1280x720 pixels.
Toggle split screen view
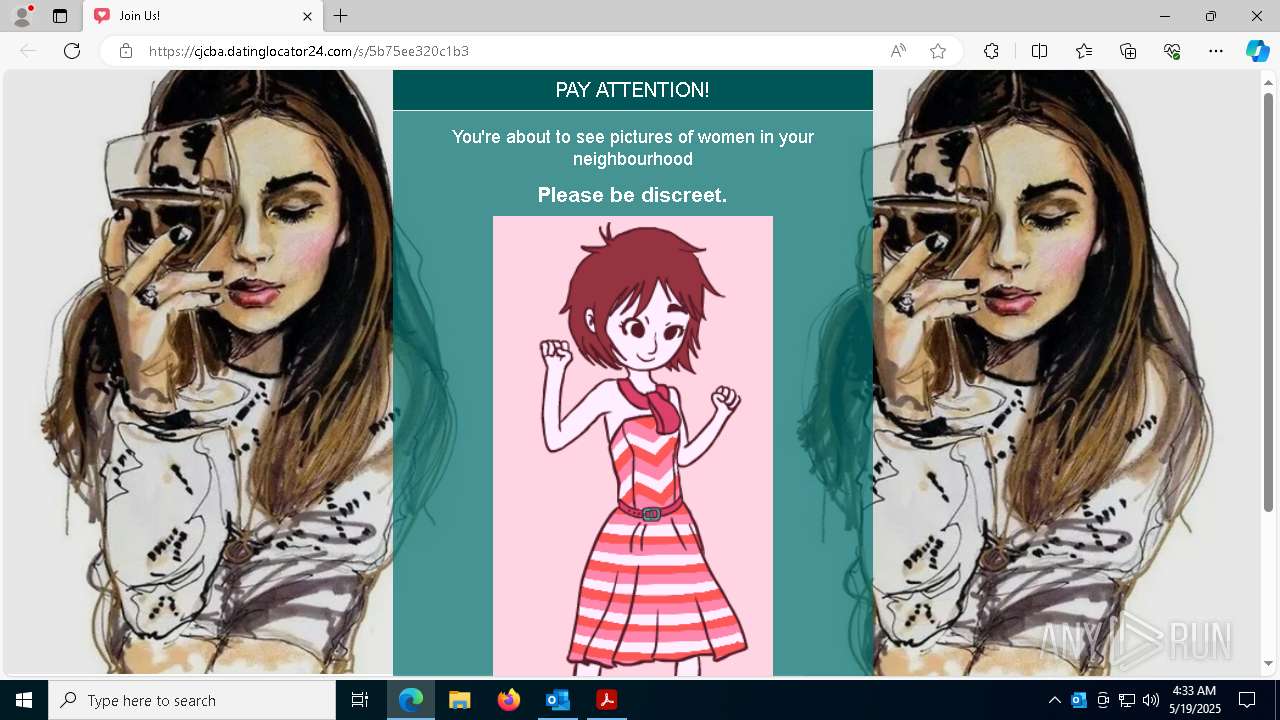[x=1039, y=51]
